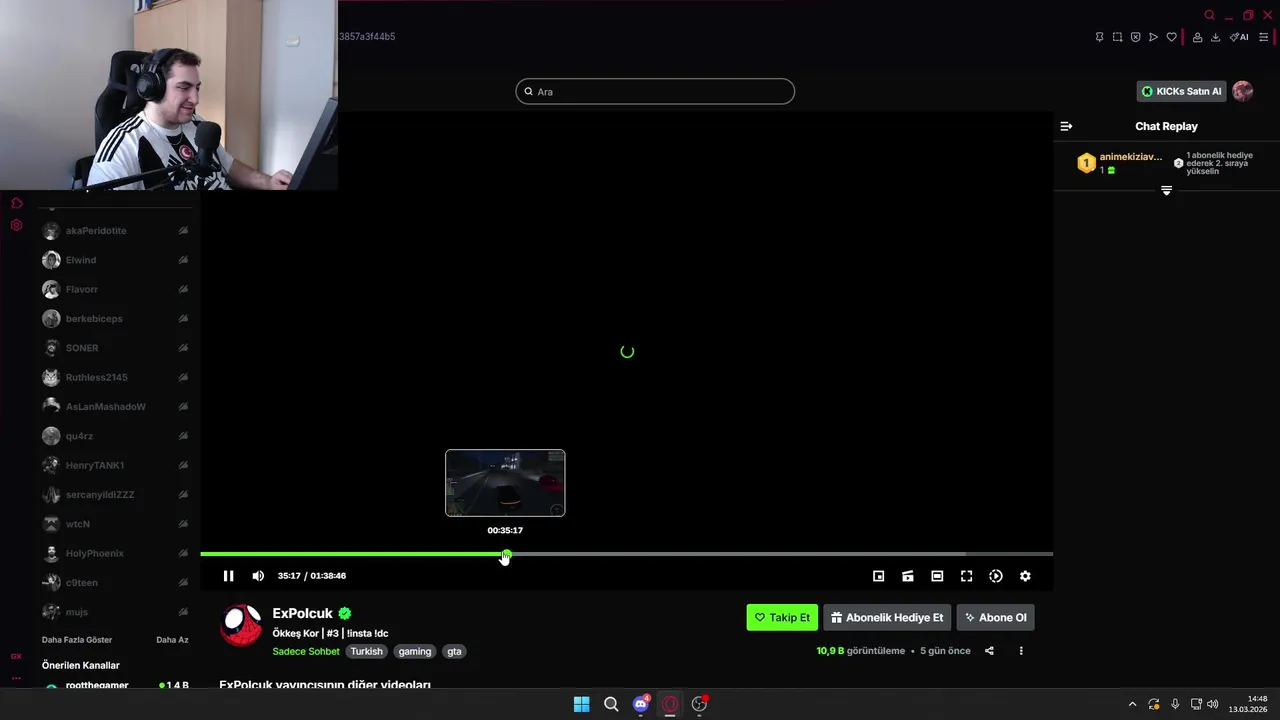The image size is (1280, 720).
Task: Click the GX logo at sidebar bottom
Action: tap(16, 656)
